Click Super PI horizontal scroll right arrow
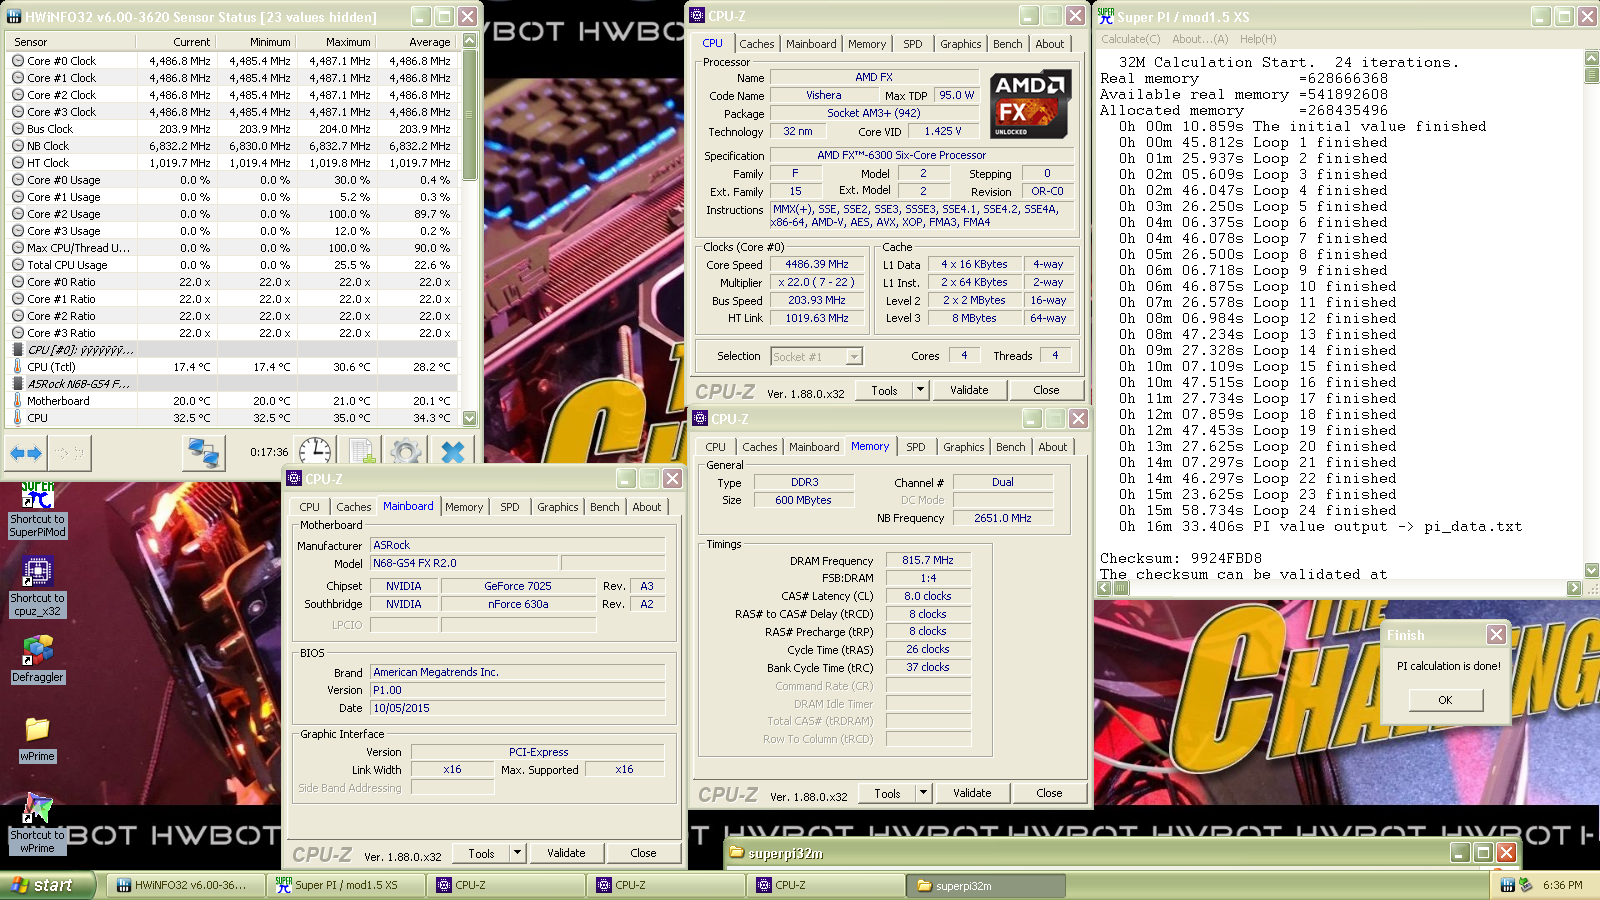The height and width of the screenshot is (900, 1600). click(1574, 588)
